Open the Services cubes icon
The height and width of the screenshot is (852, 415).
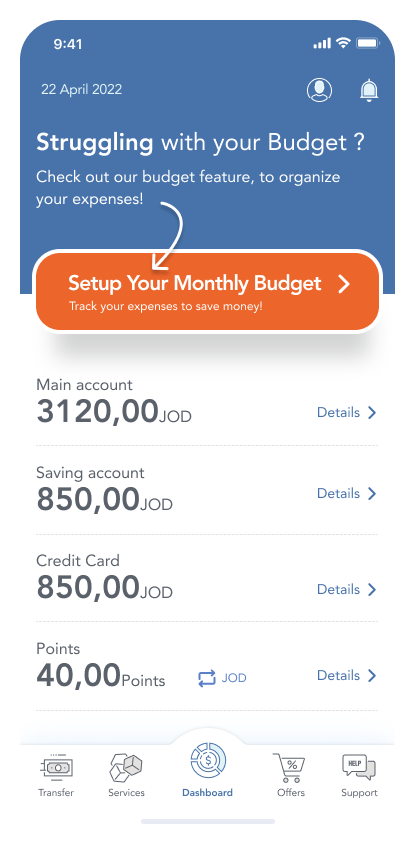pyautogui.click(x=126, y=767)
